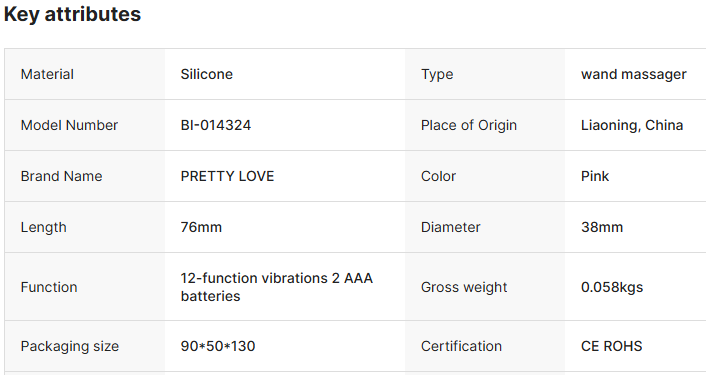Viewport: 706px width, 375px height.
Task: Click the Liaoning, China value
Action: click(632, 125)
